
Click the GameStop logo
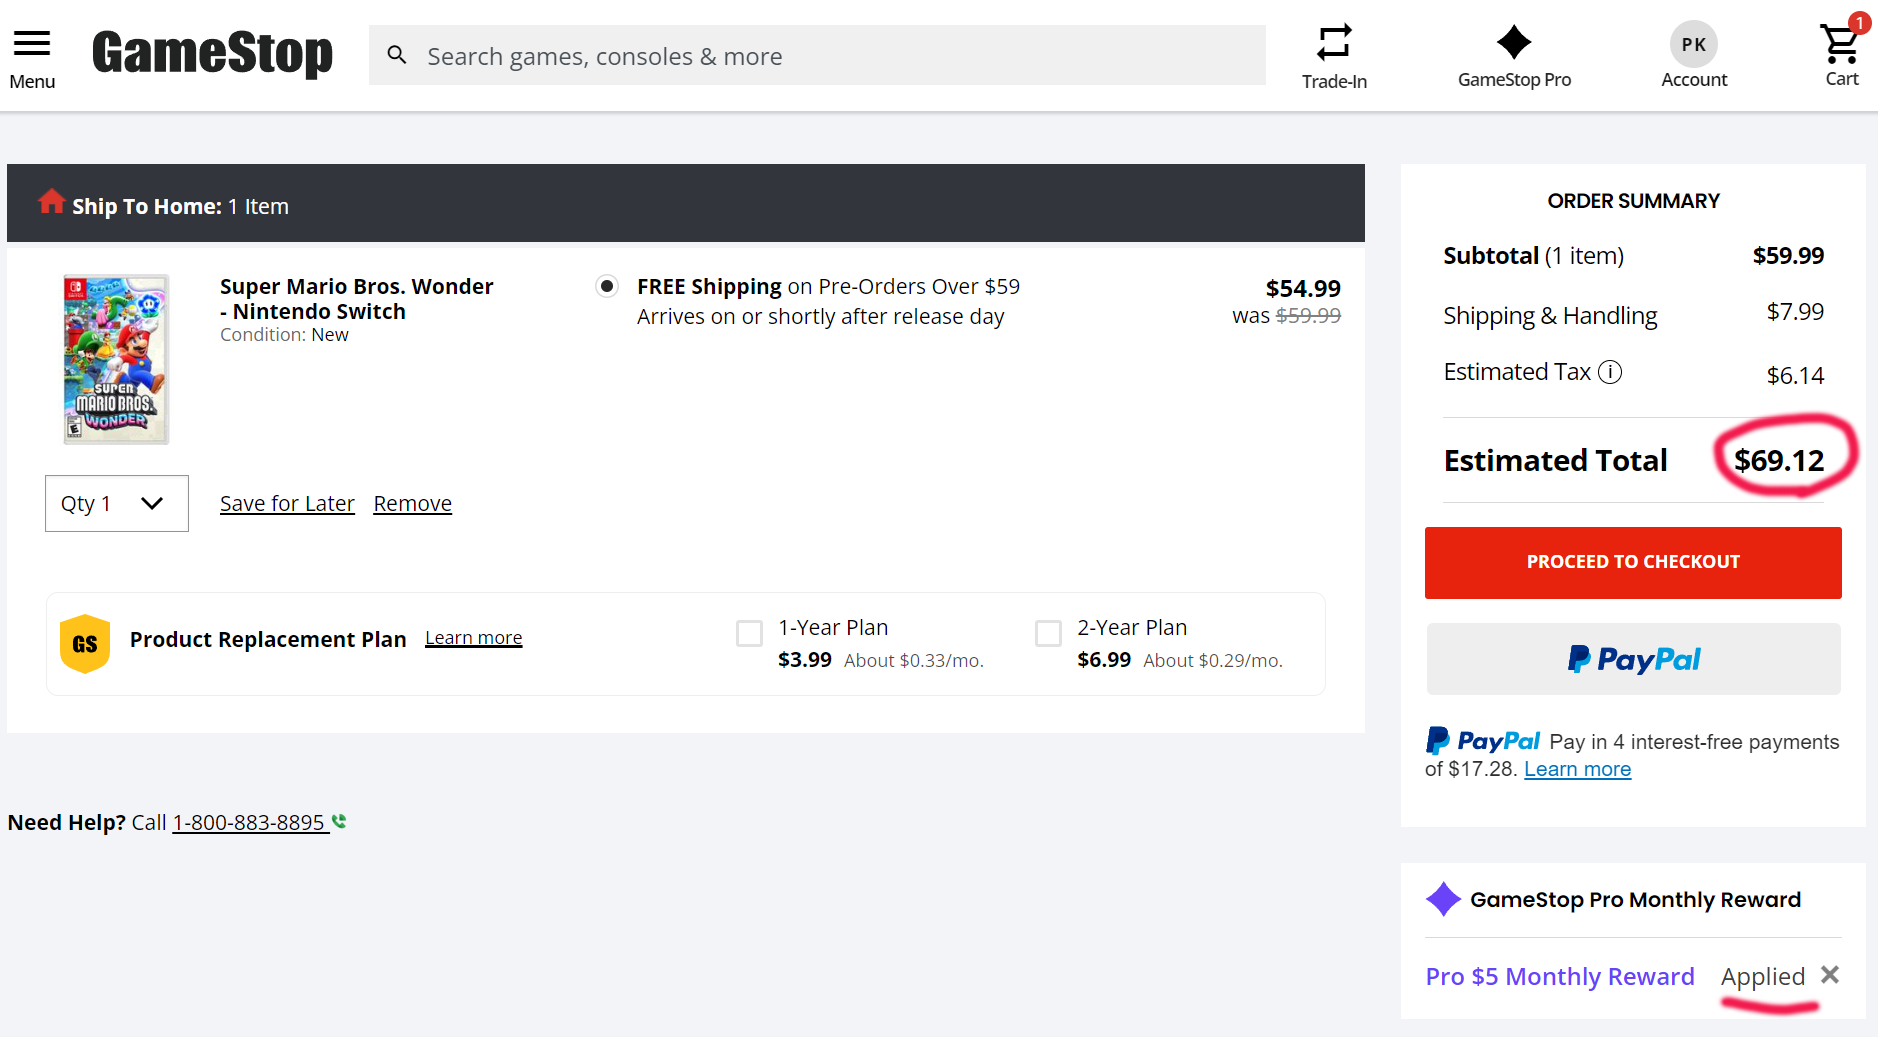point(212,54)
